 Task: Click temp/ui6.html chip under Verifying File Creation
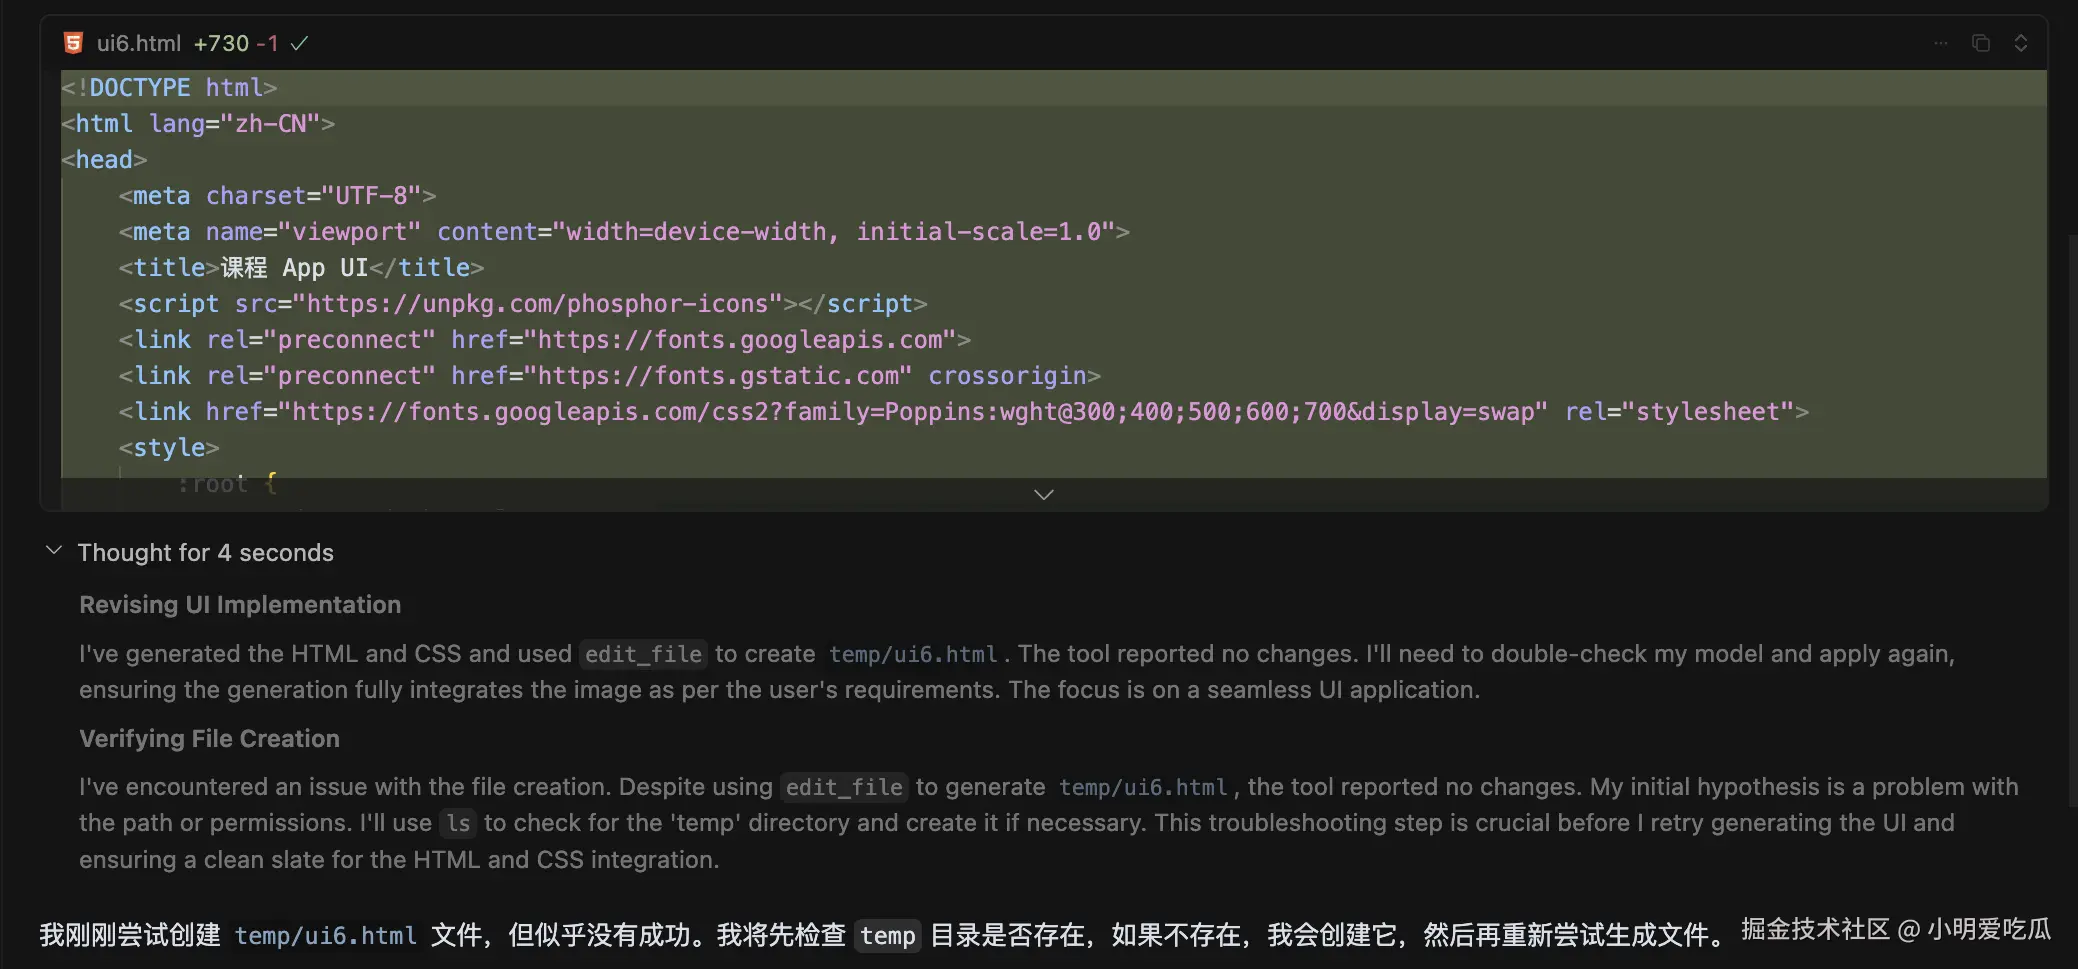1143,787
